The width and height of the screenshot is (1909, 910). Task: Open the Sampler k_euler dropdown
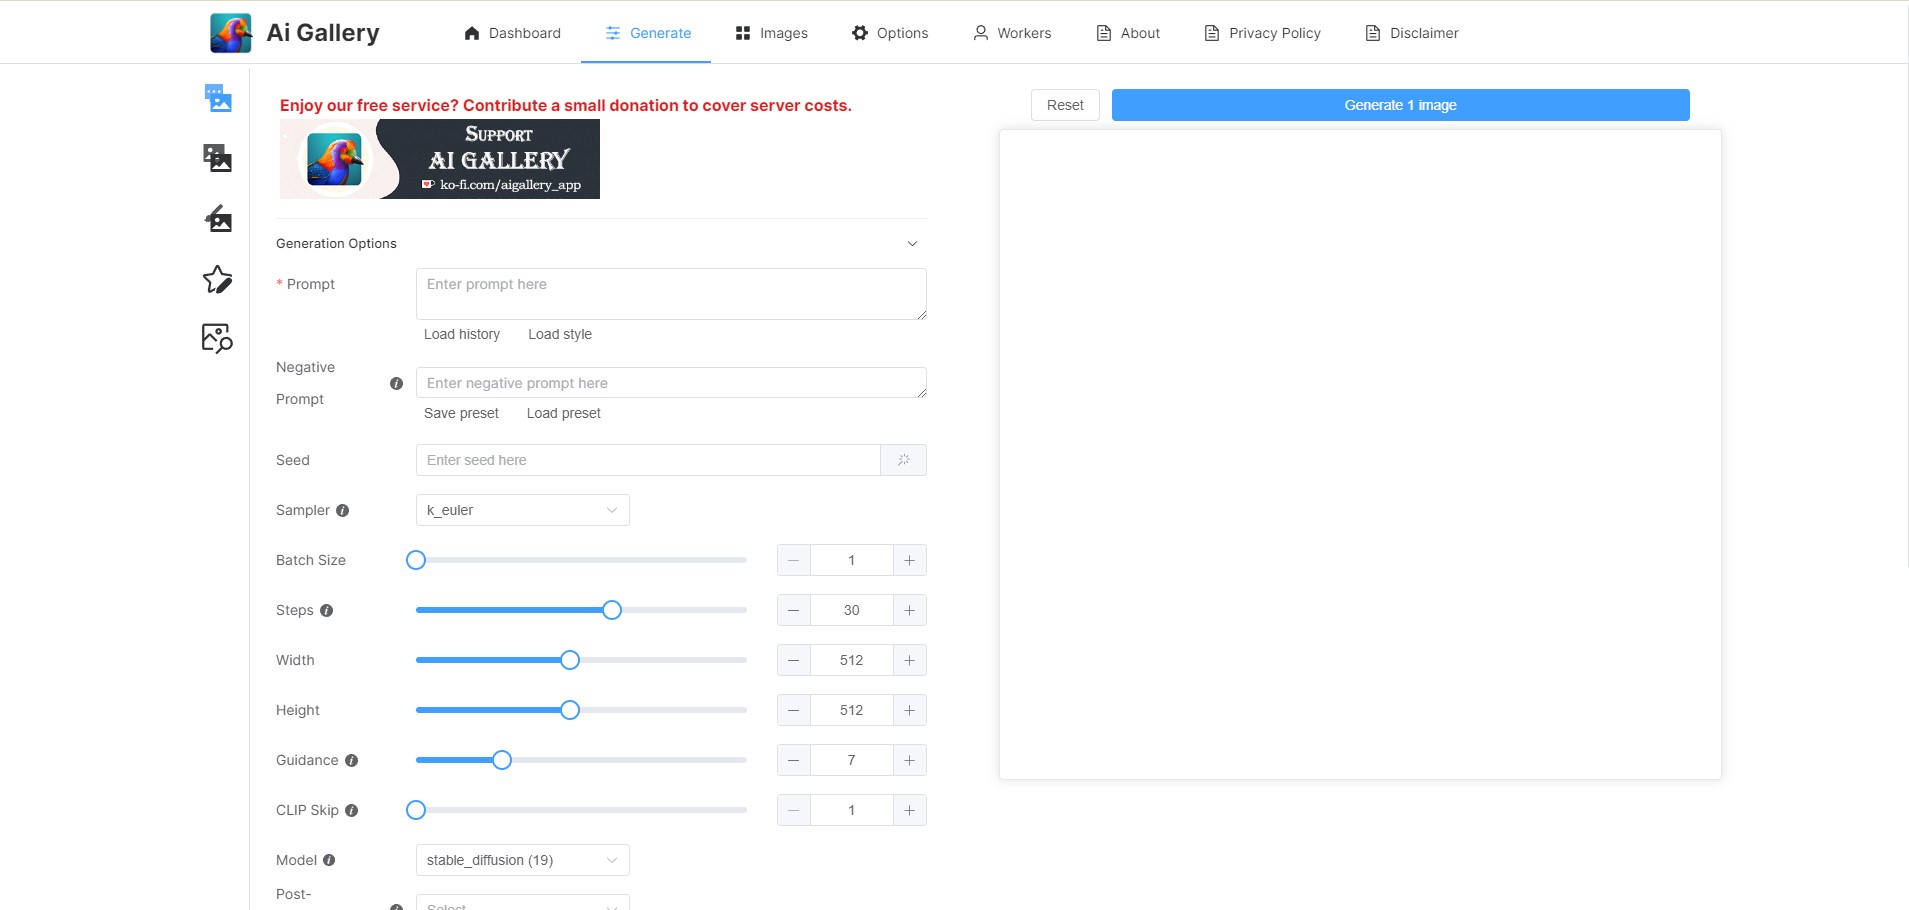(x=523, y=510)
